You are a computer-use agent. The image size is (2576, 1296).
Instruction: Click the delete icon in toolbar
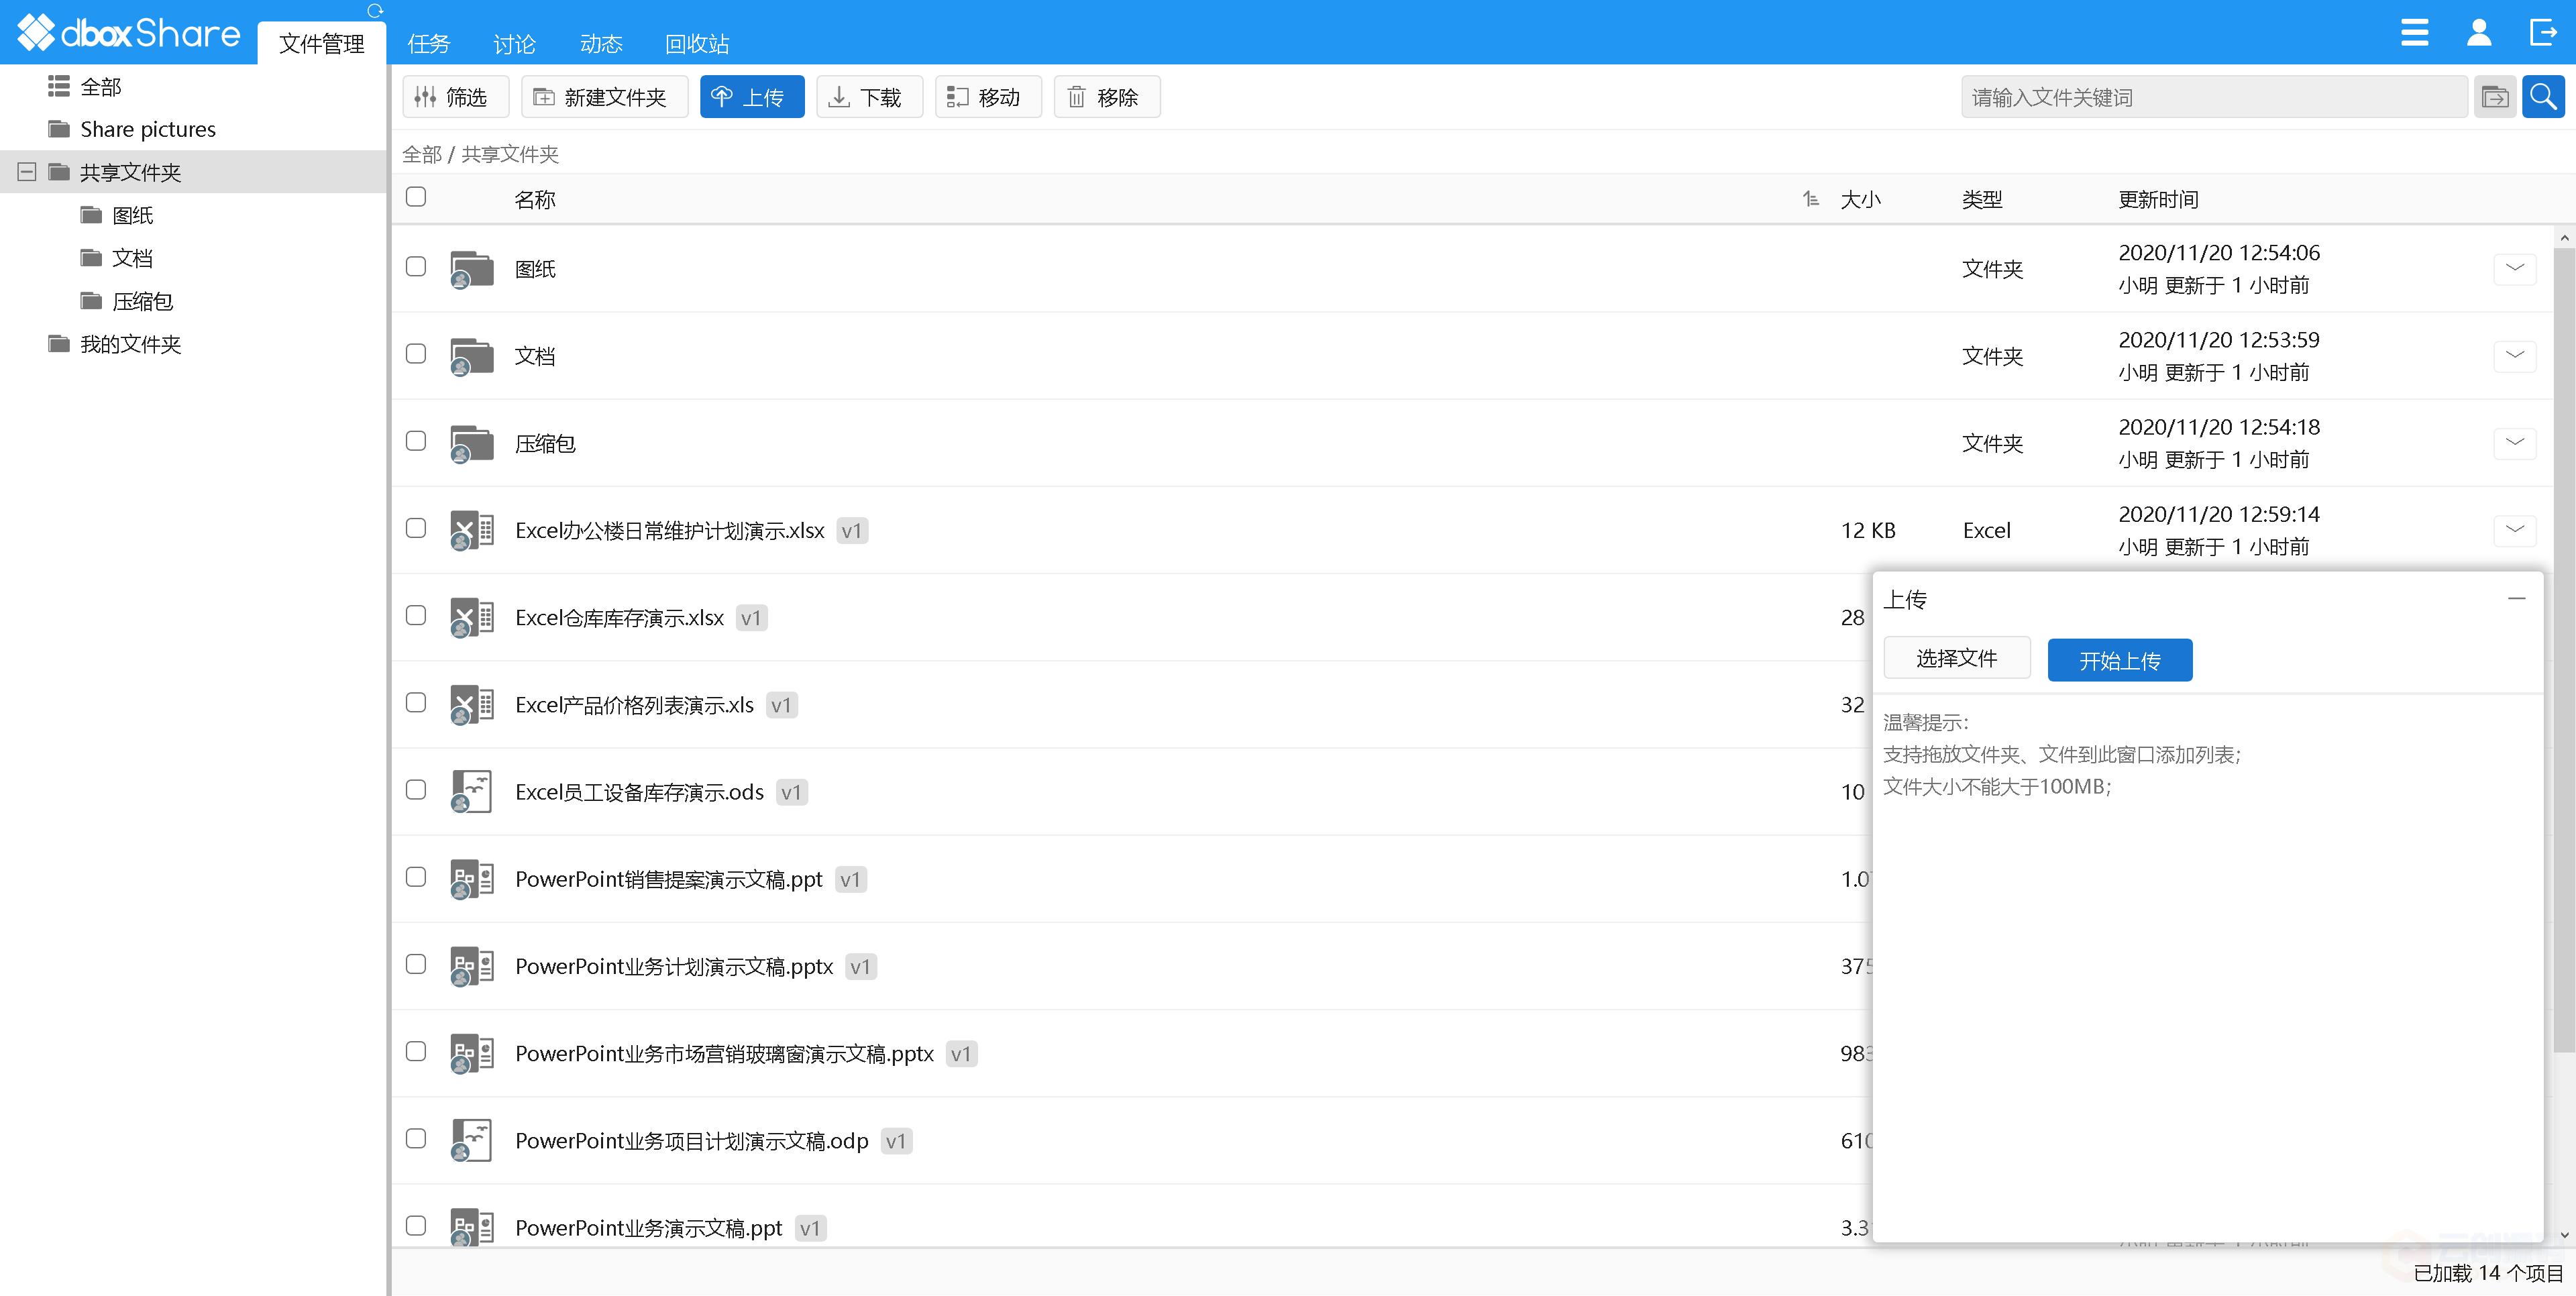coord(1102,96)
